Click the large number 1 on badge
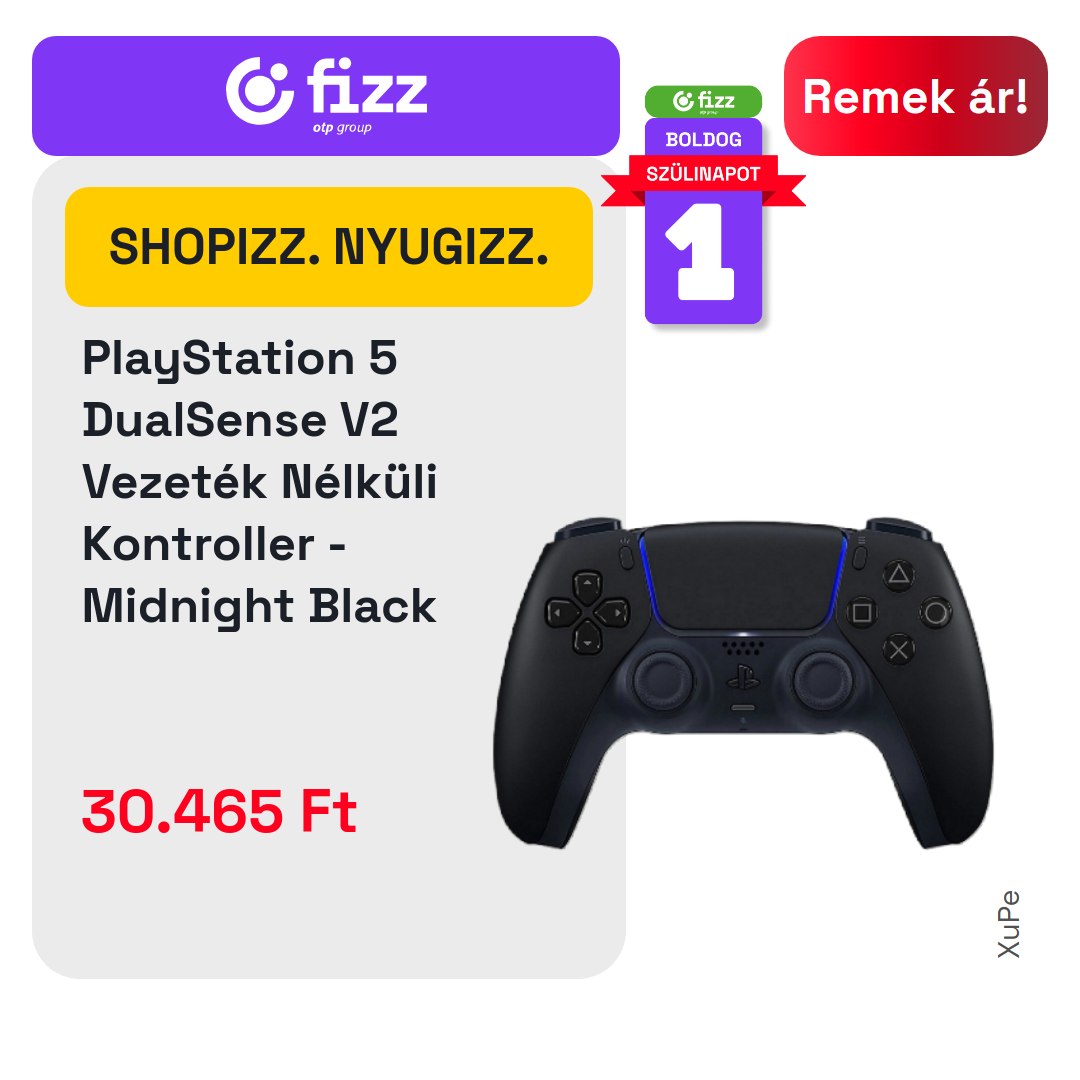1080x1080 pixels. pos(701,251)
